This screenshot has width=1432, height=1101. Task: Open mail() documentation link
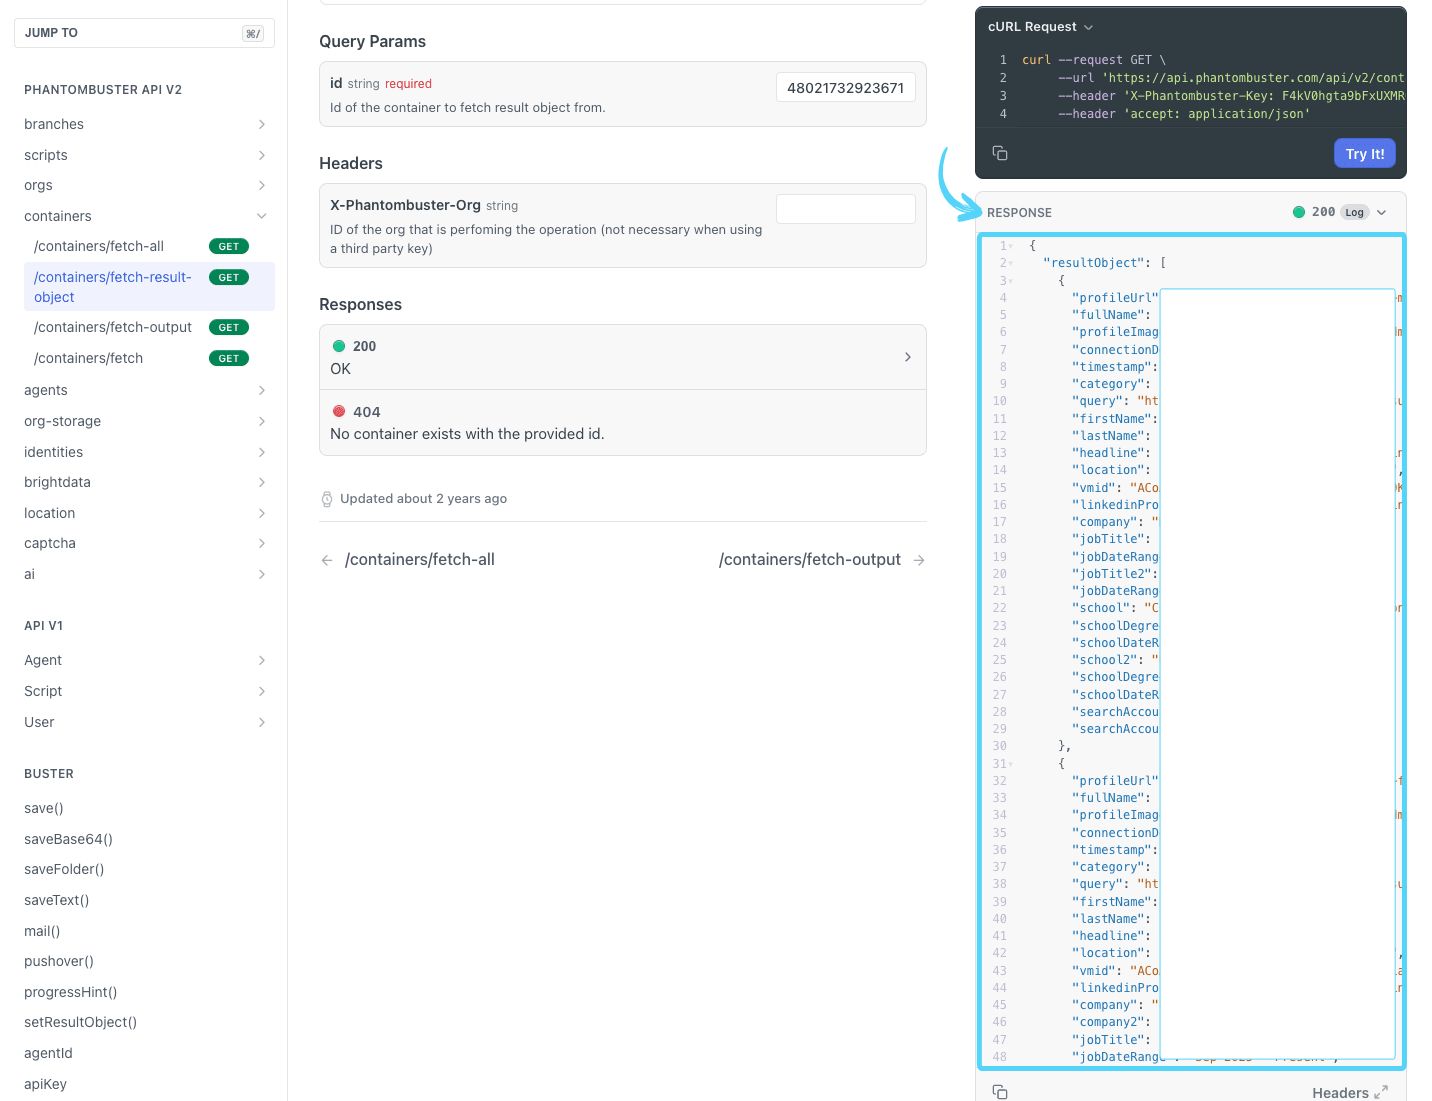pos(42,931)
